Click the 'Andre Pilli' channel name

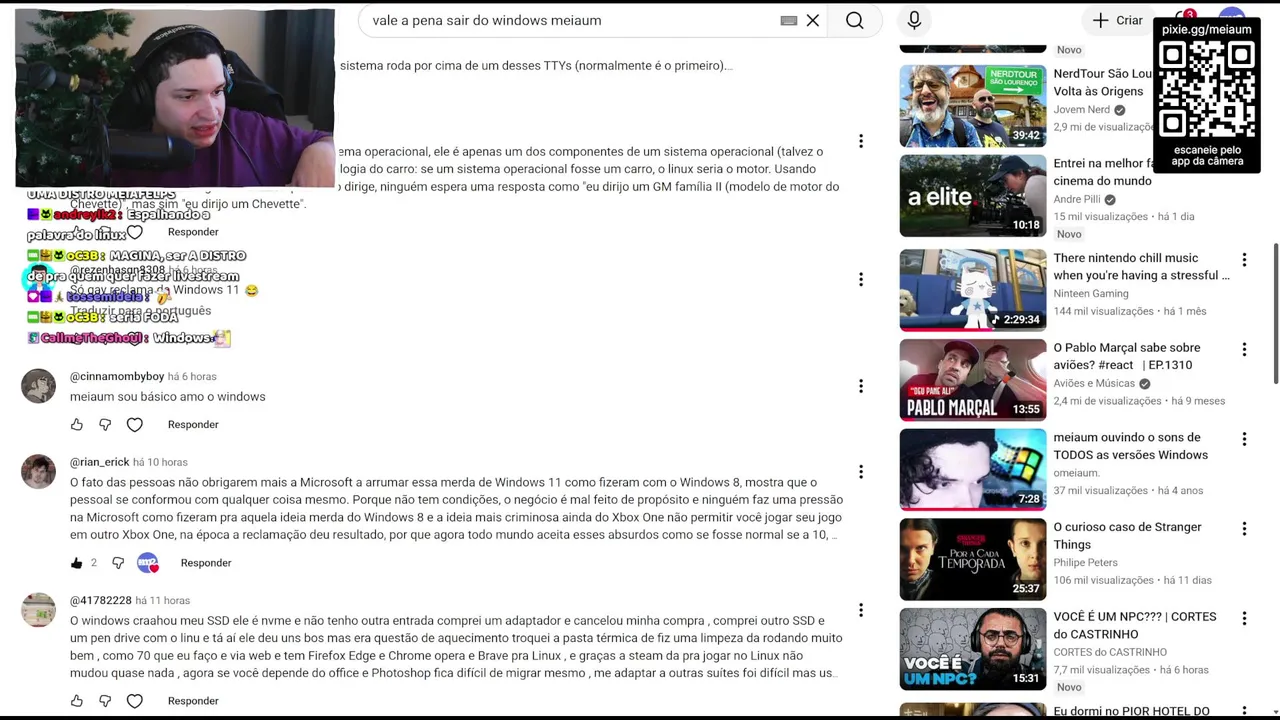1076,200
